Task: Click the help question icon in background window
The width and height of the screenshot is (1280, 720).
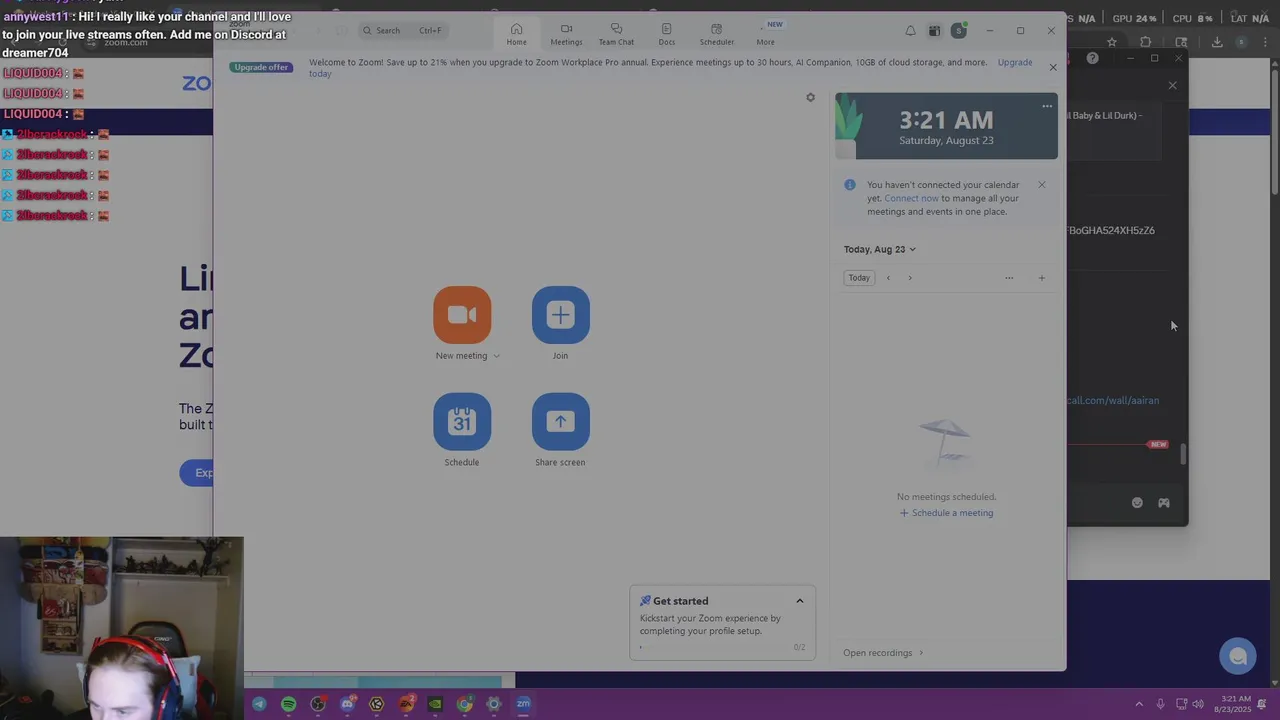Action: tap(1092, 58)
